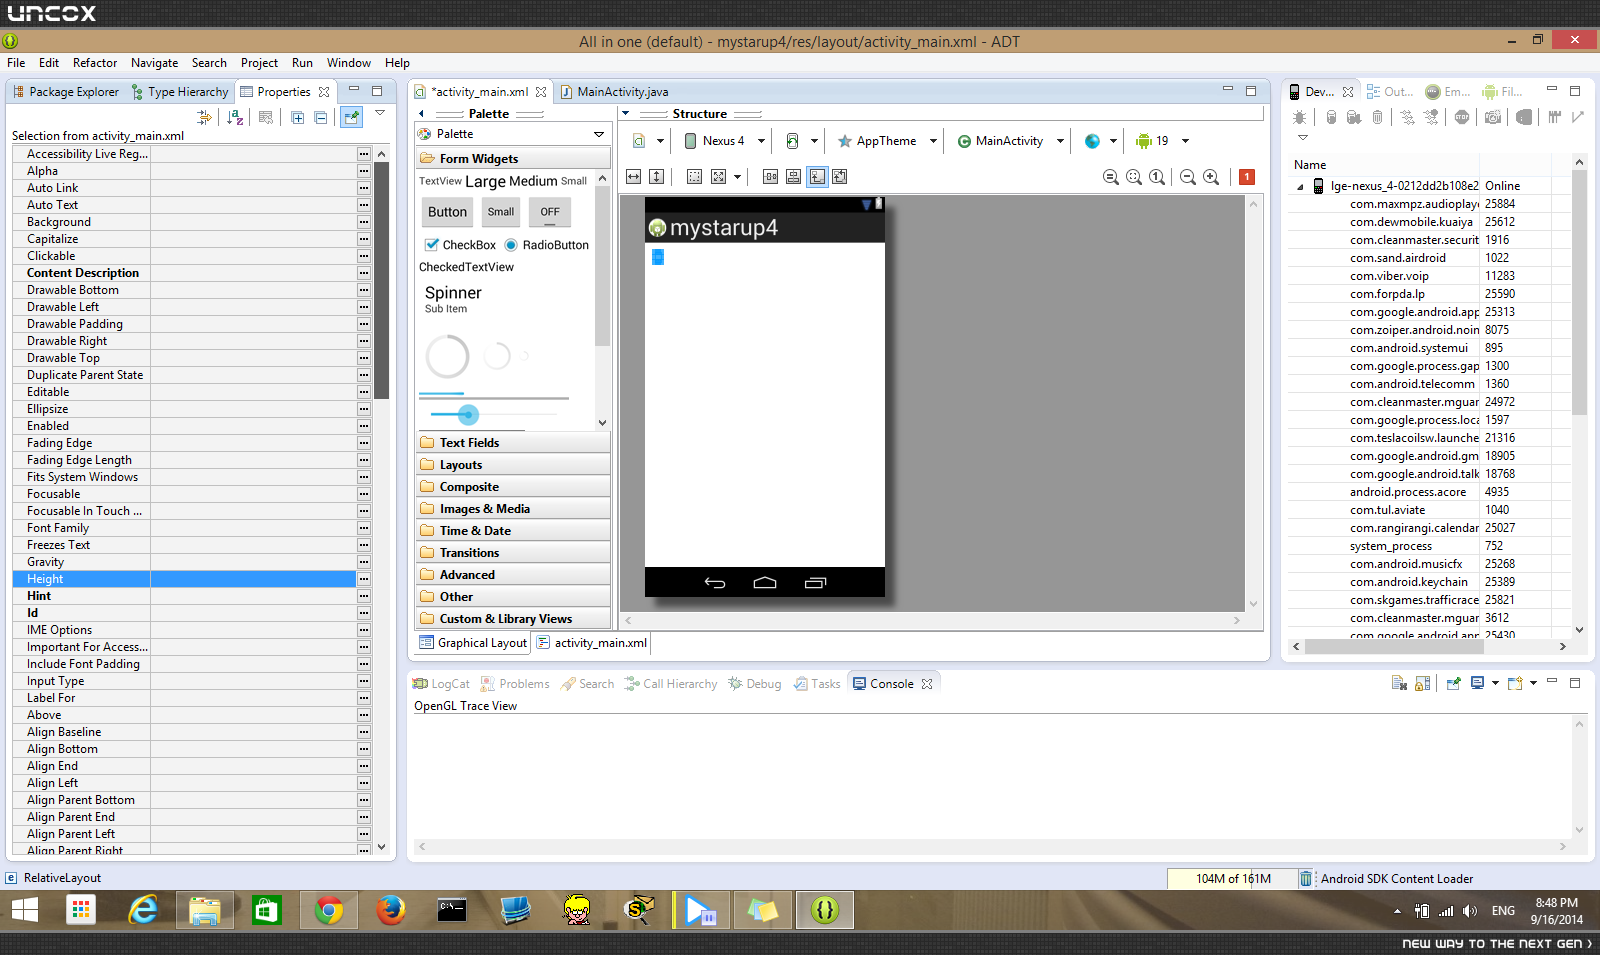Viewport: 1600px width, 955px height.
Task: Click the stop process icon in Devices
Action: 1462,117
